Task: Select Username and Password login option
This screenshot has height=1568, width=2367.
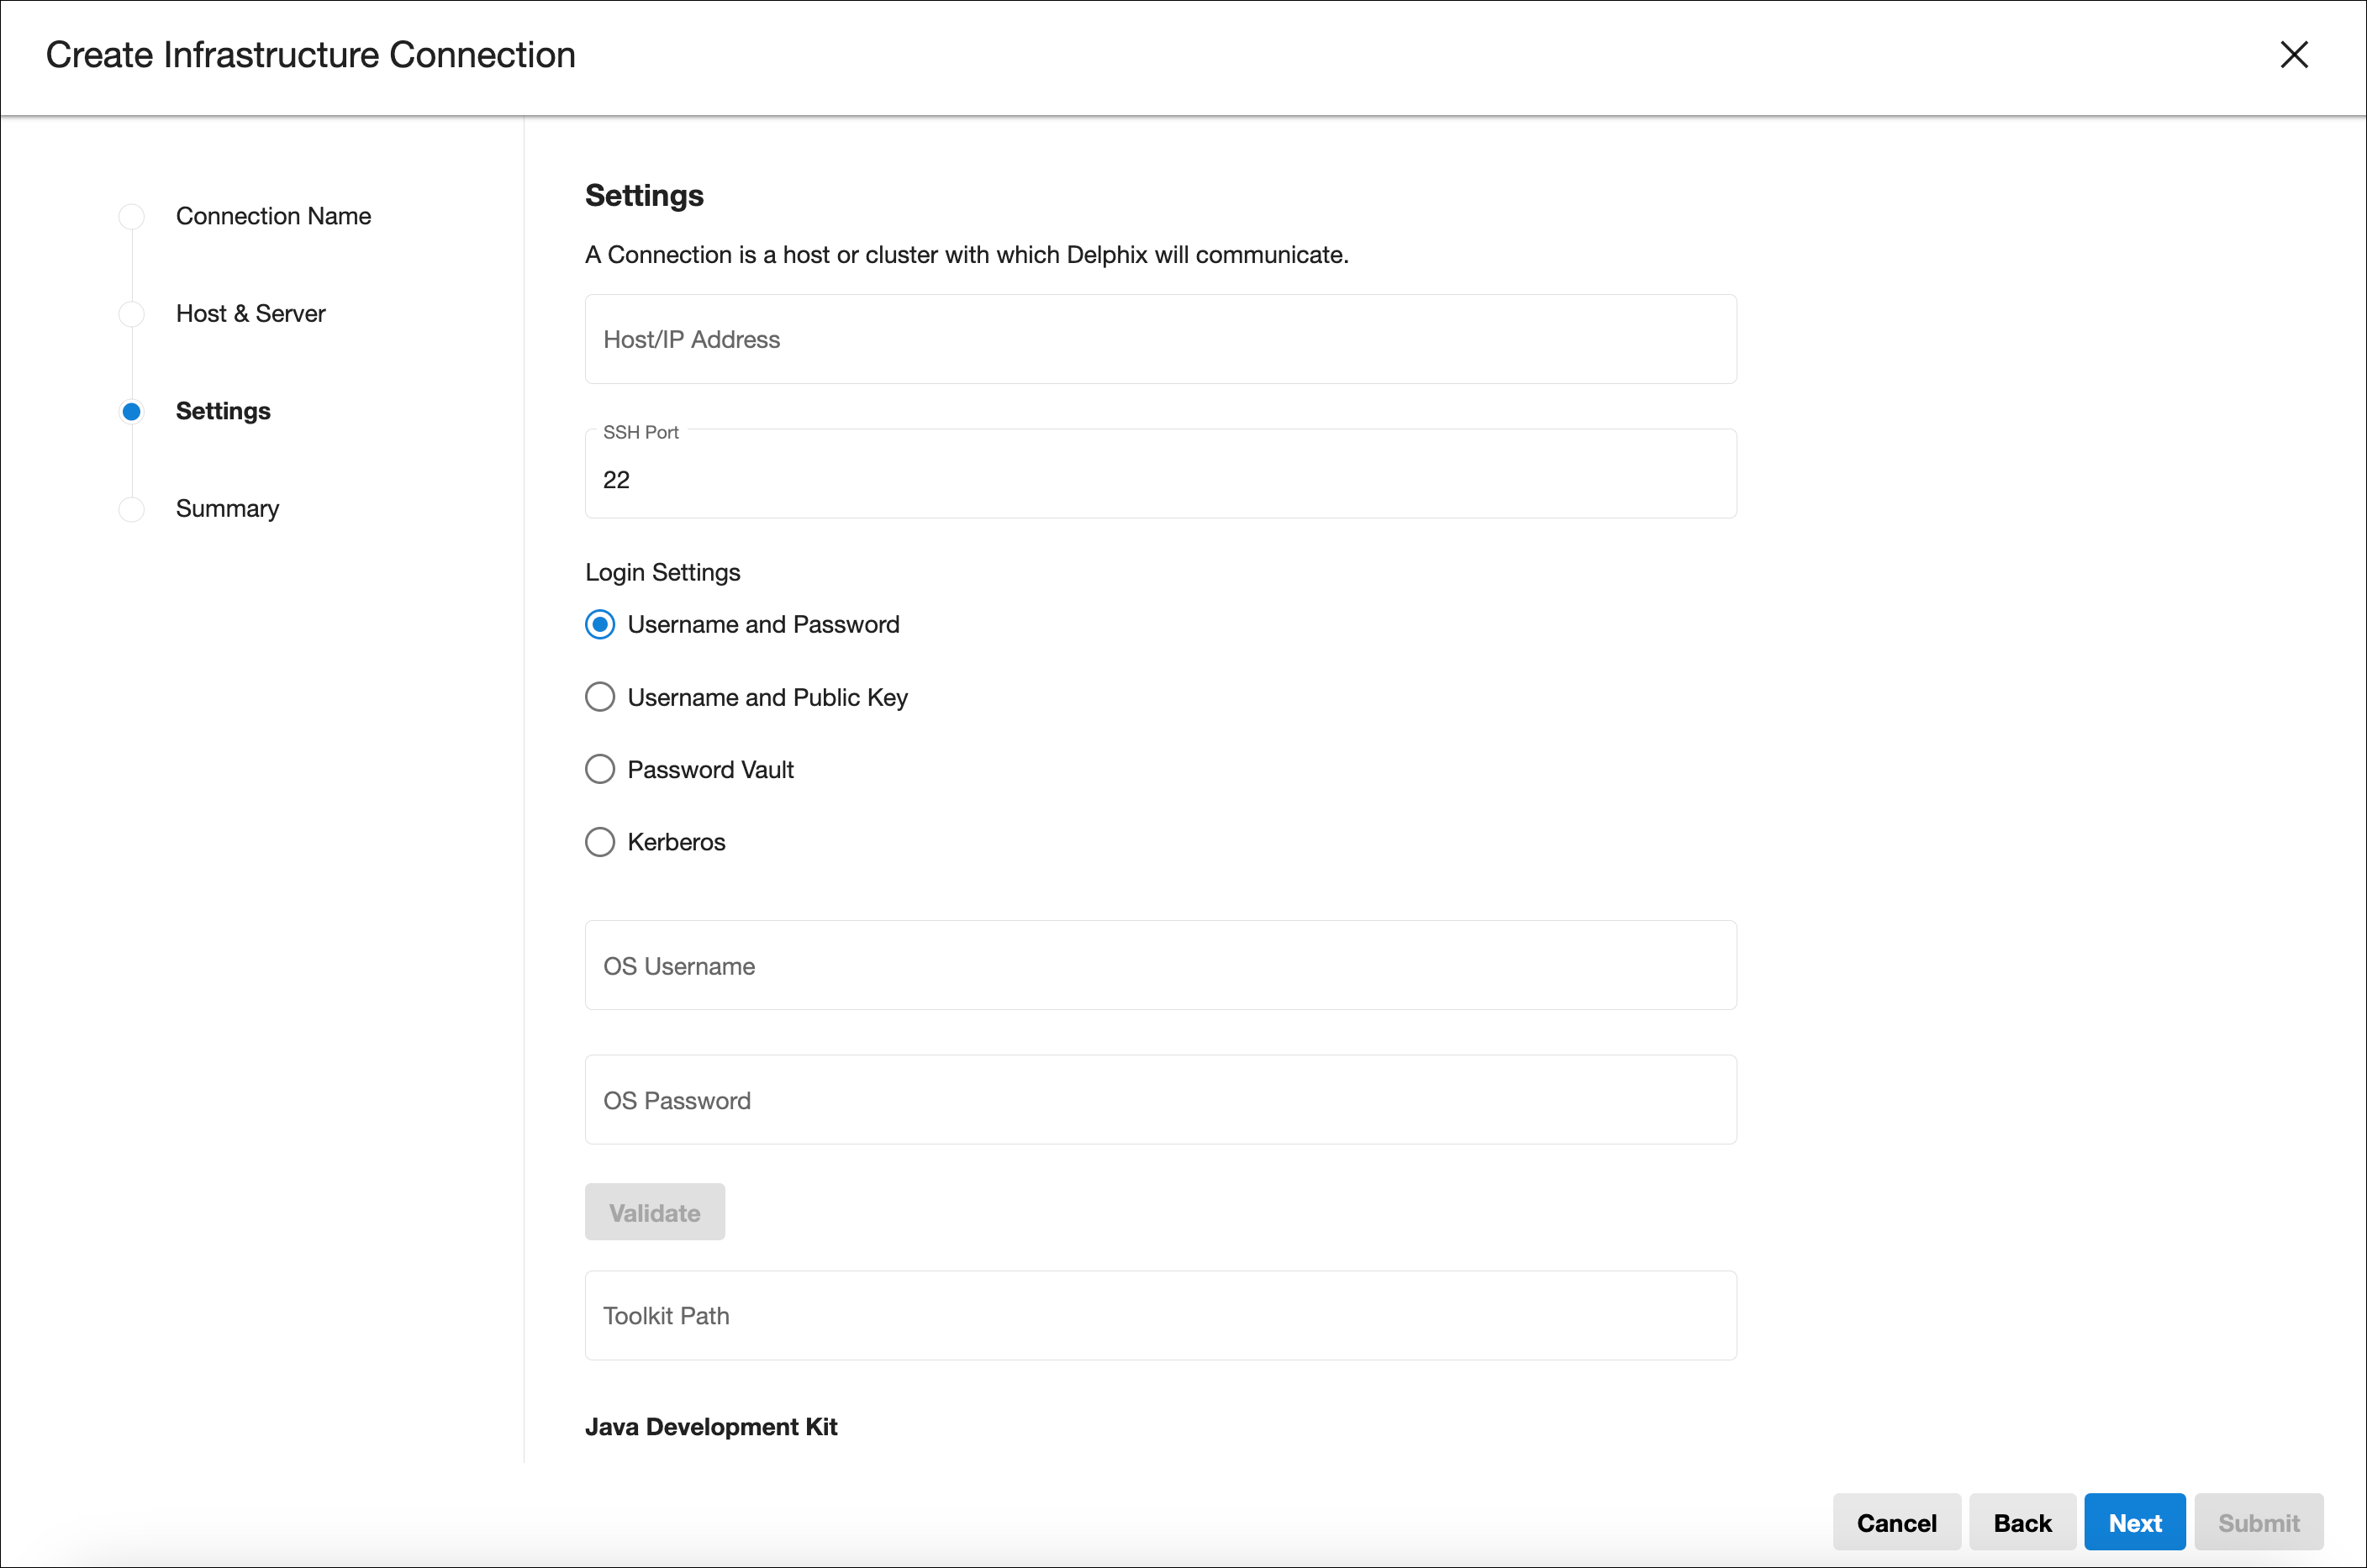Action: (600, 625)
